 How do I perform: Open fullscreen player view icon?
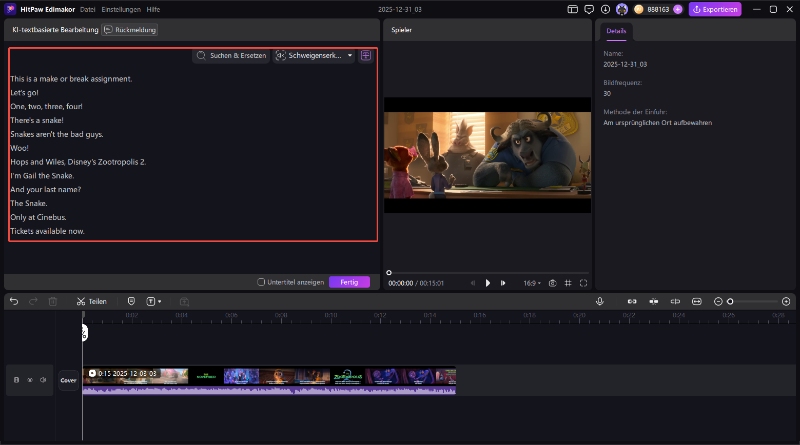click(583, 283)
